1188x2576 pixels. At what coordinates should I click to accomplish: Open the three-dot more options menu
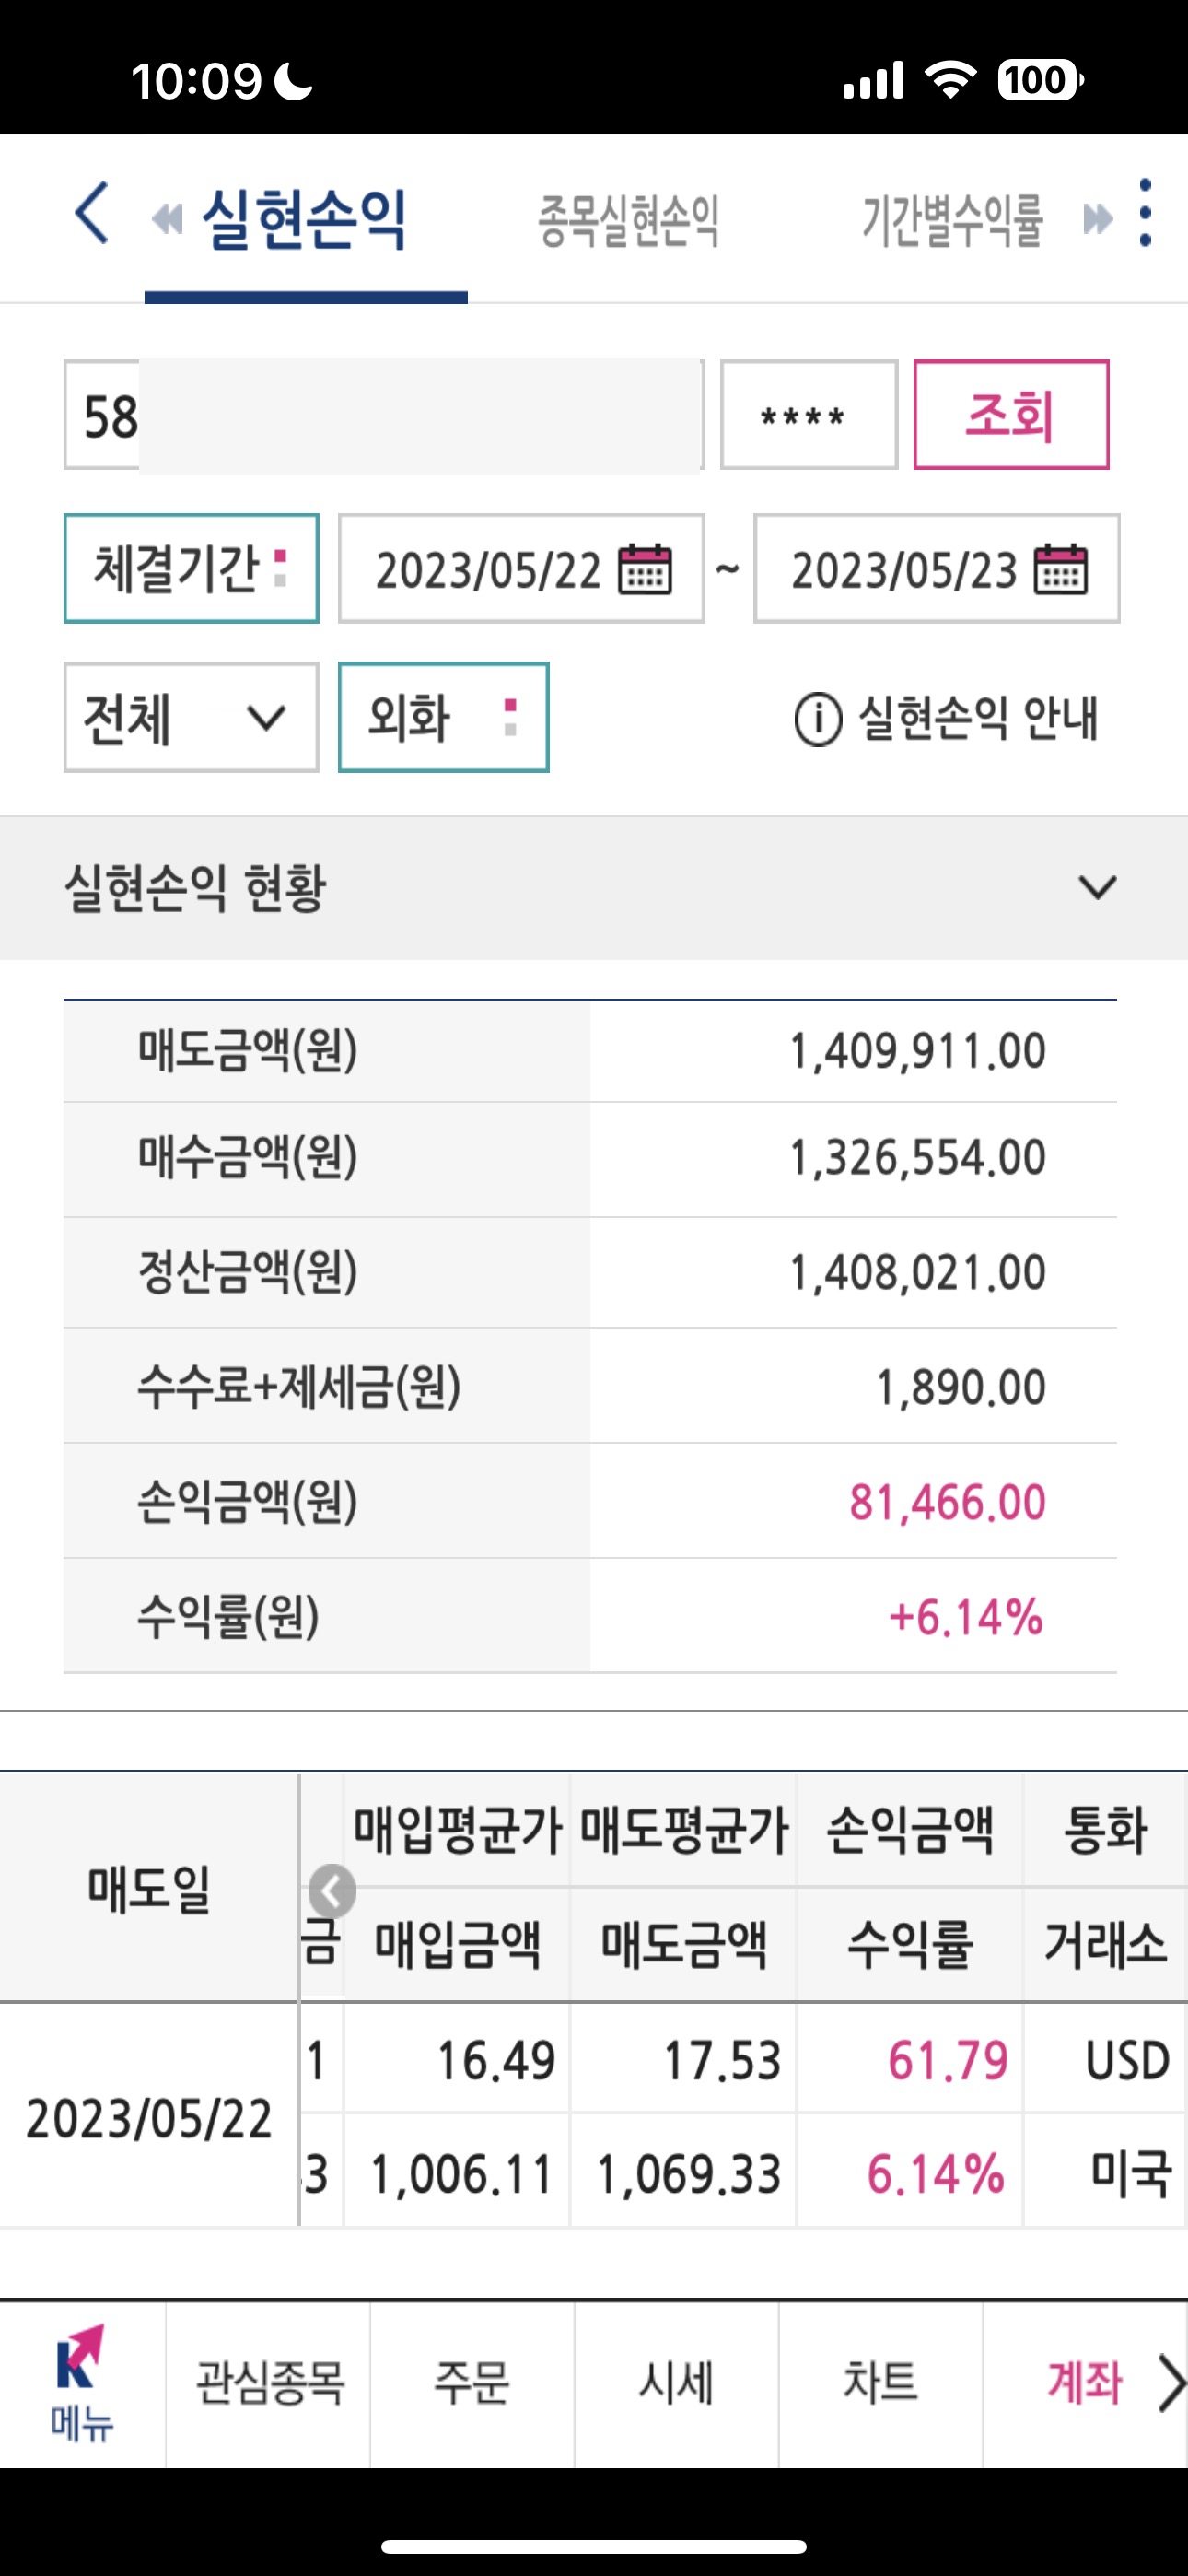click(1146, 212)
